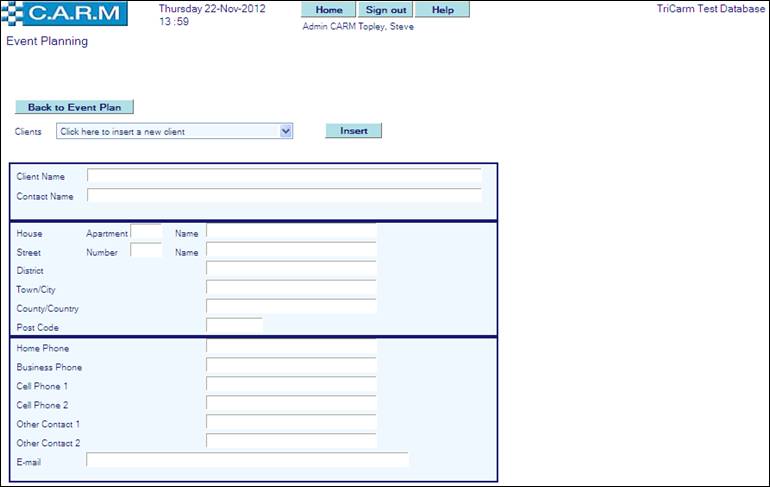Select the Post Code field
Screen dimensions: 770x487
click(x=234, y=326)
